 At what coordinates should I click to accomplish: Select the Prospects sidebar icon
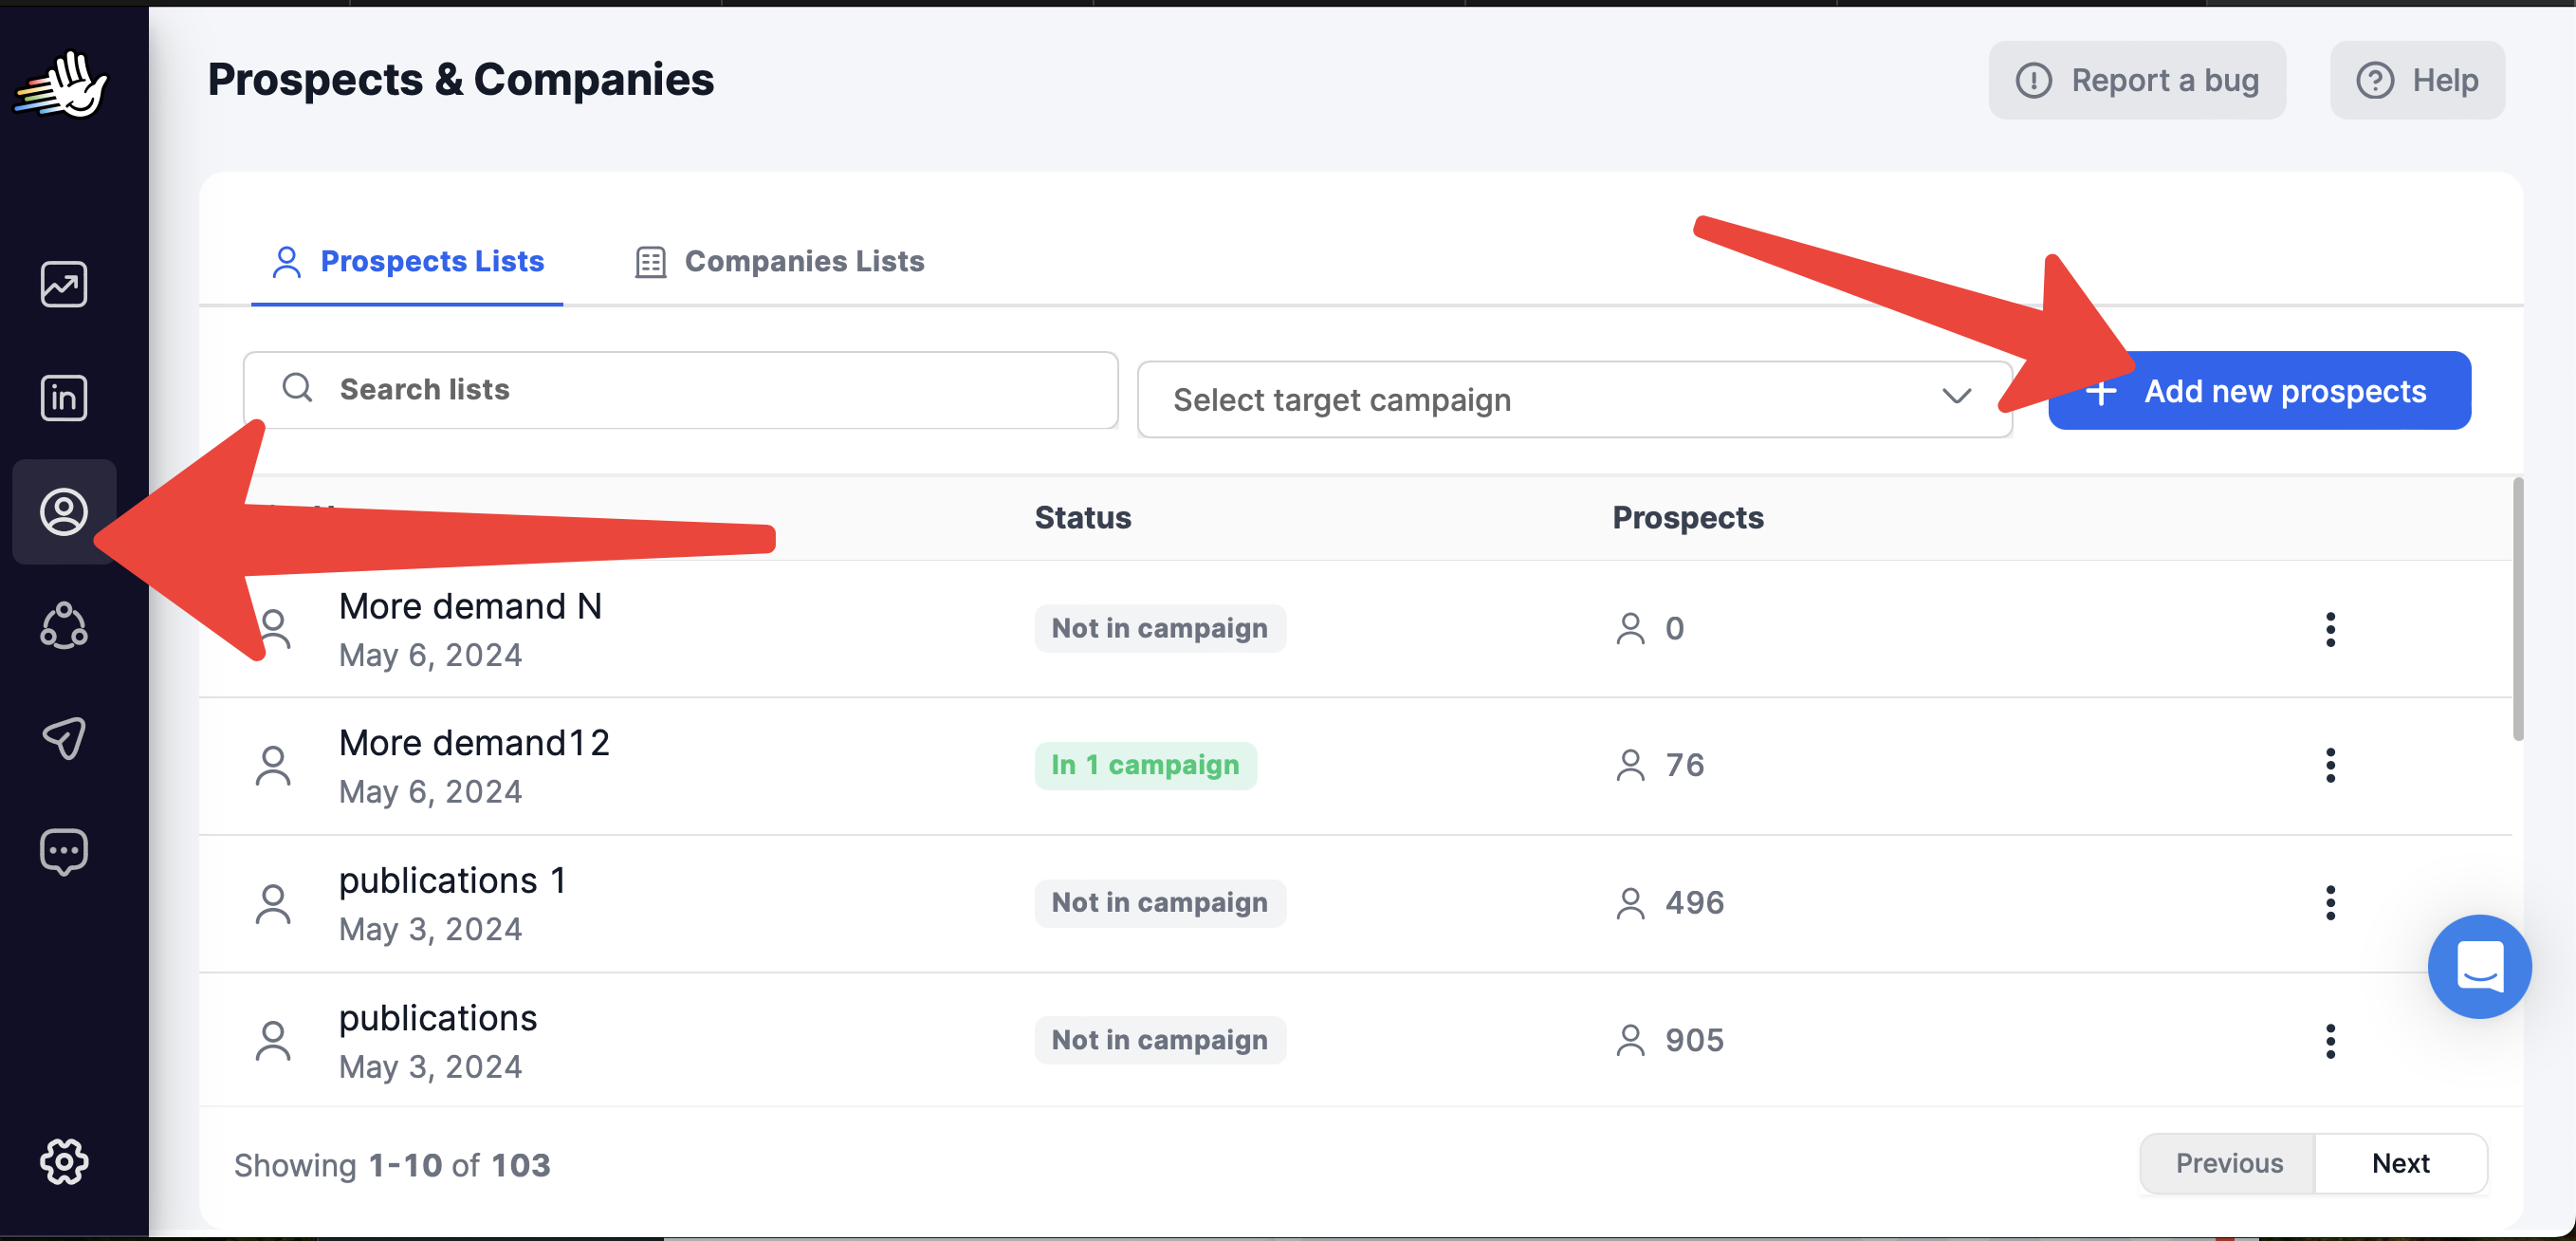click(x=63, y=512)
